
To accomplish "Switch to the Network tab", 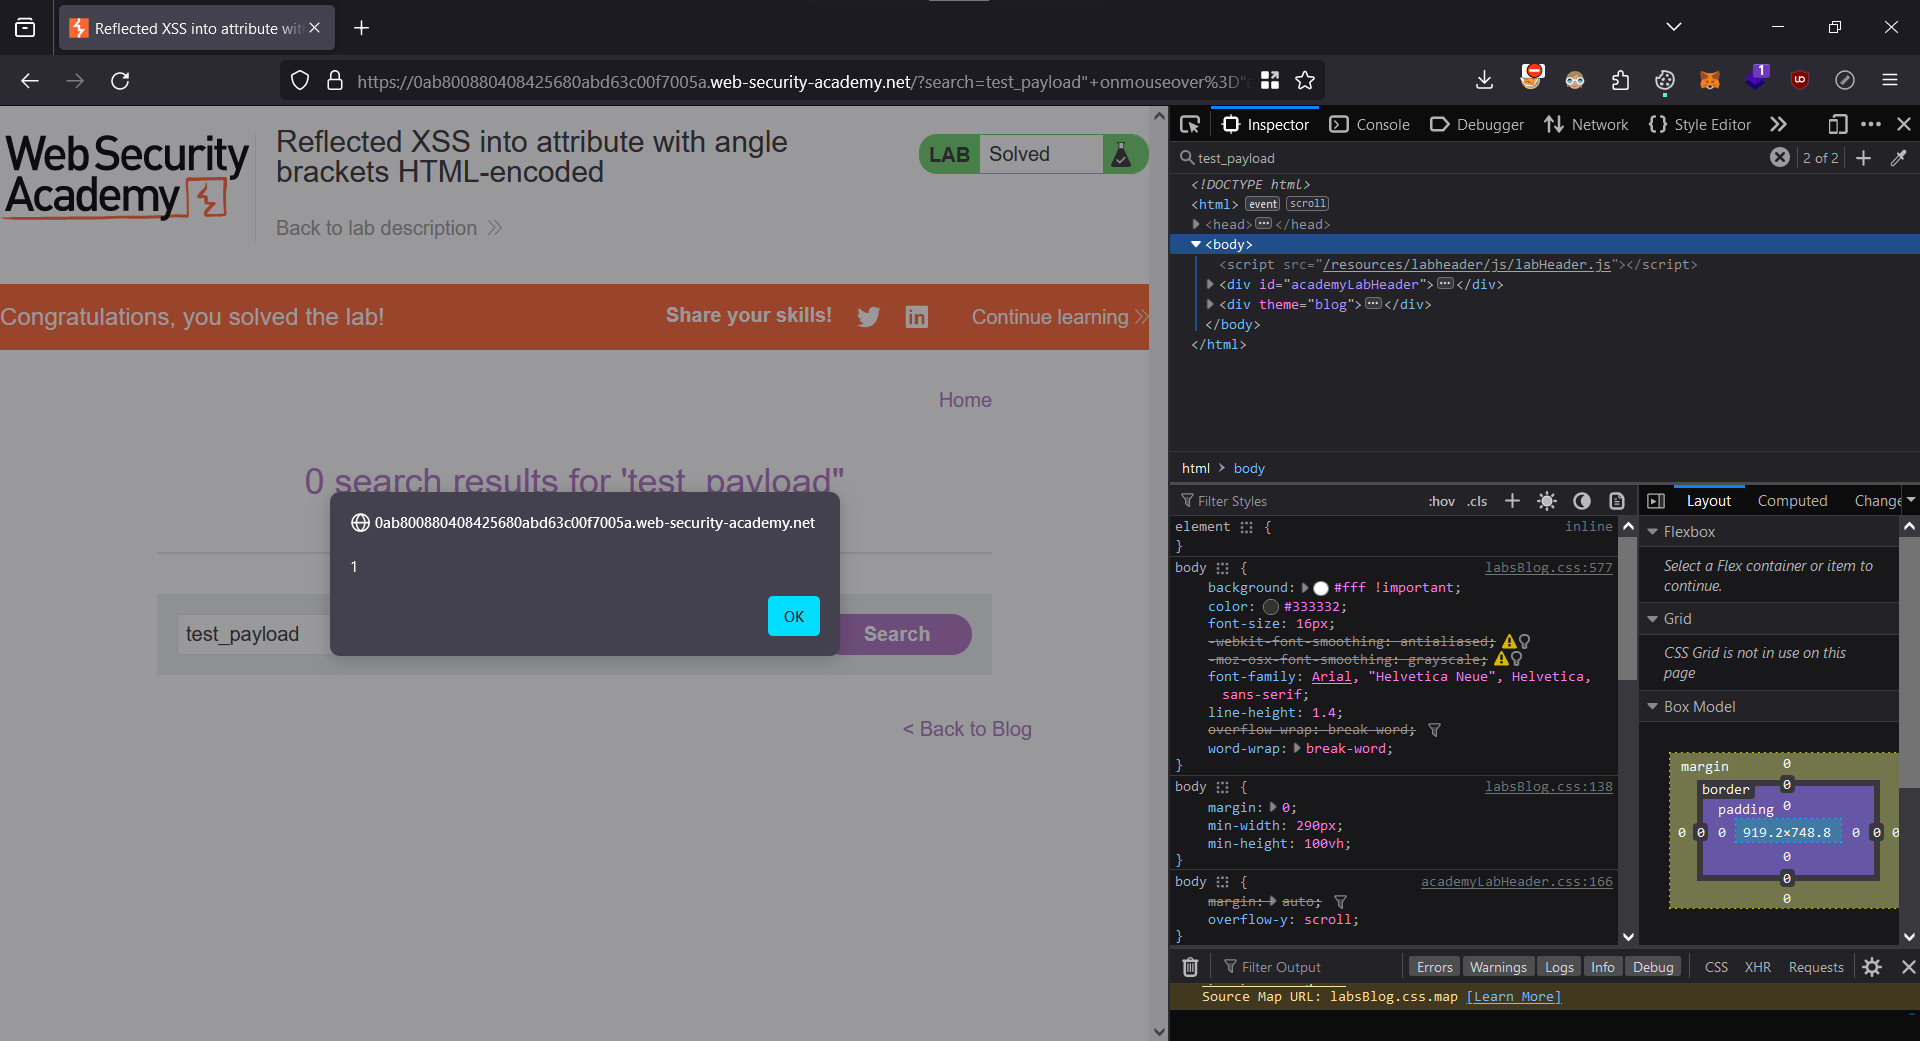I will coord(1586,124).
